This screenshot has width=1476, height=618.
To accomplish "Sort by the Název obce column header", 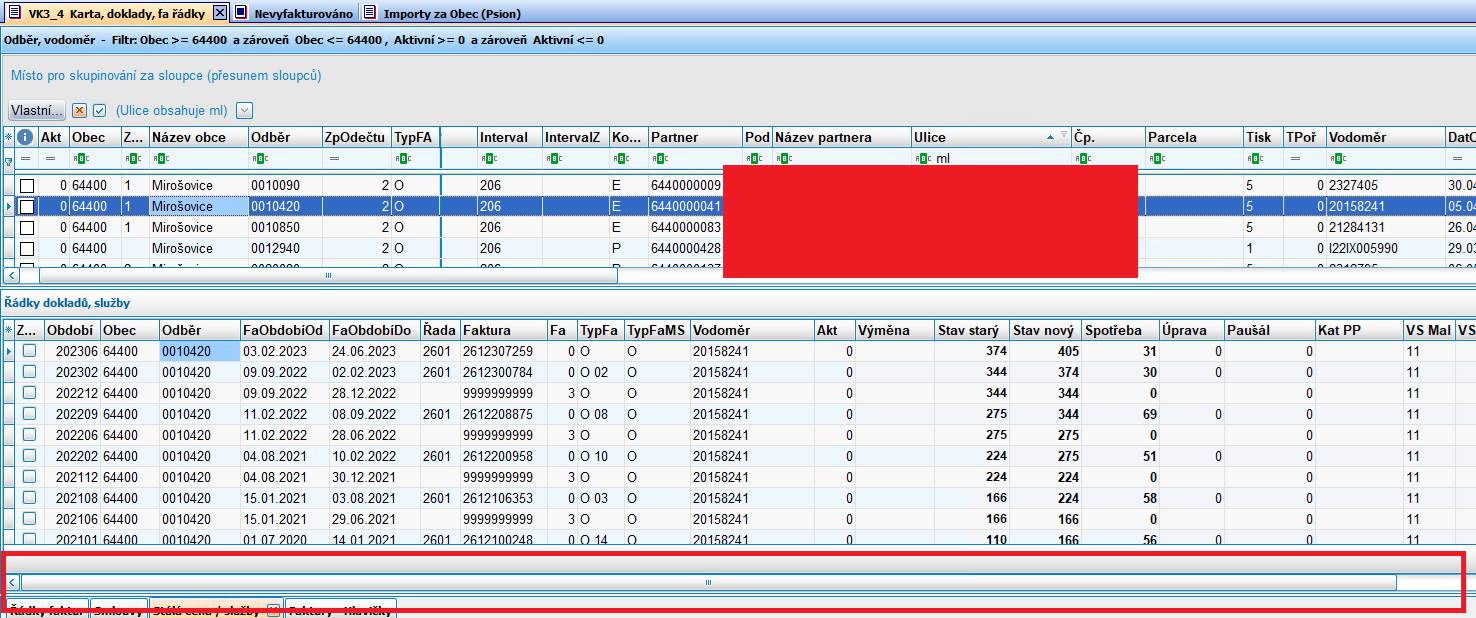I will 199,137.
